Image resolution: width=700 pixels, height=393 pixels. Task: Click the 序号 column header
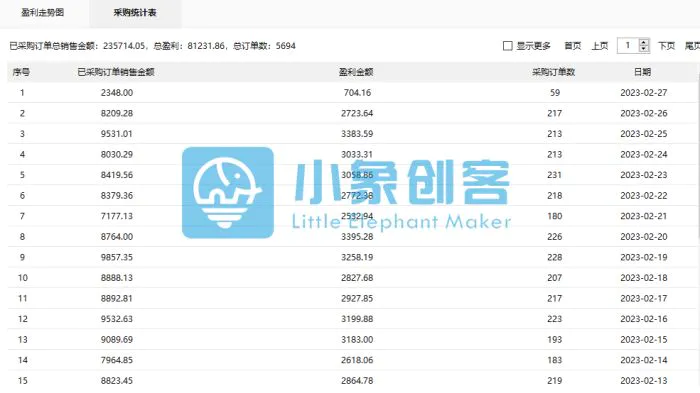[21, 72]
